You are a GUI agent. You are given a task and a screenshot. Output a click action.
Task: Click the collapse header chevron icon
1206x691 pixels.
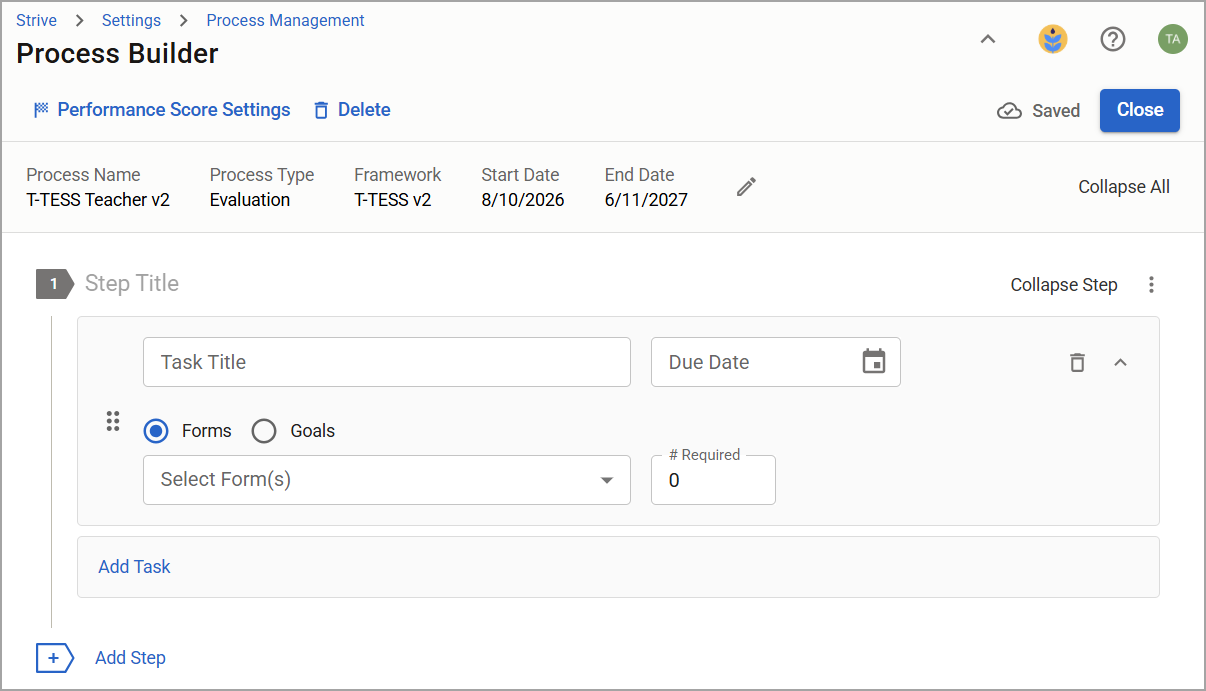tap(987, 39)
